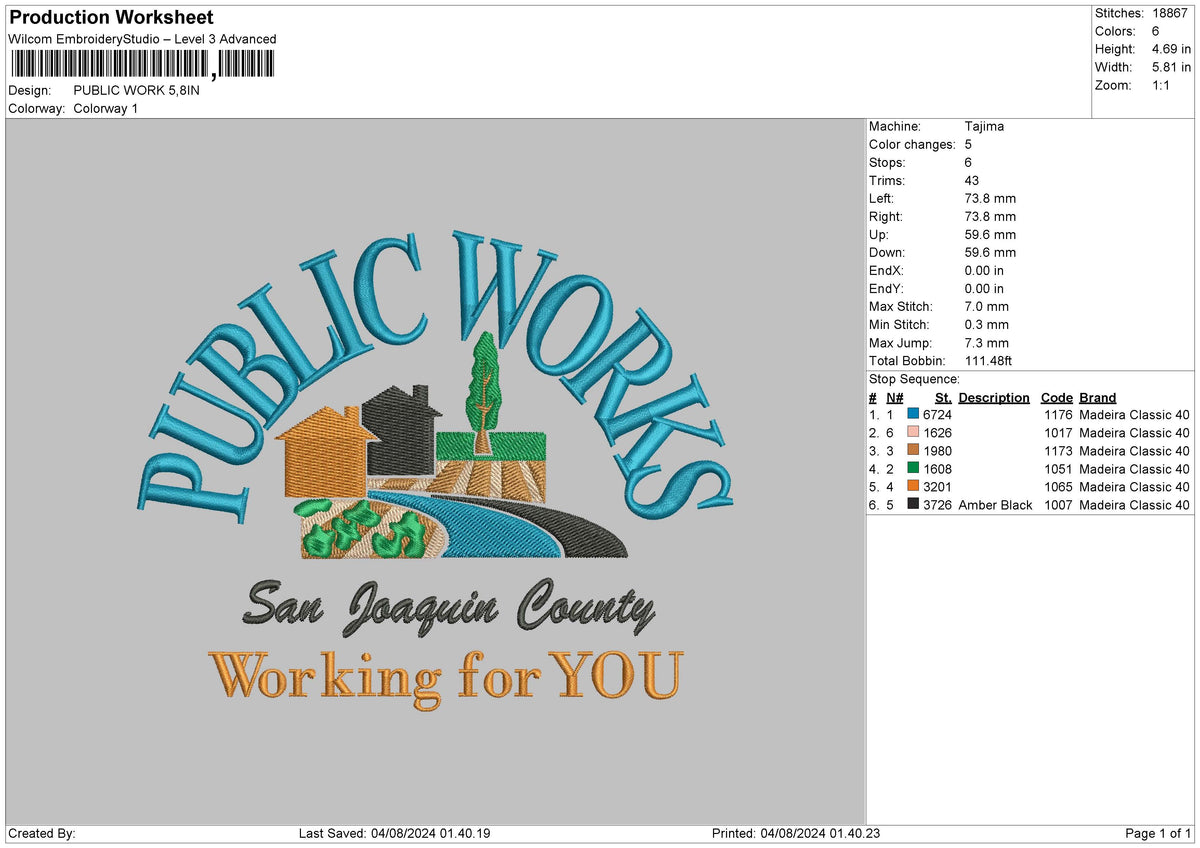Click the 'Stops:' label
This screenshot has width=1200, height=848.
[887, 162]
